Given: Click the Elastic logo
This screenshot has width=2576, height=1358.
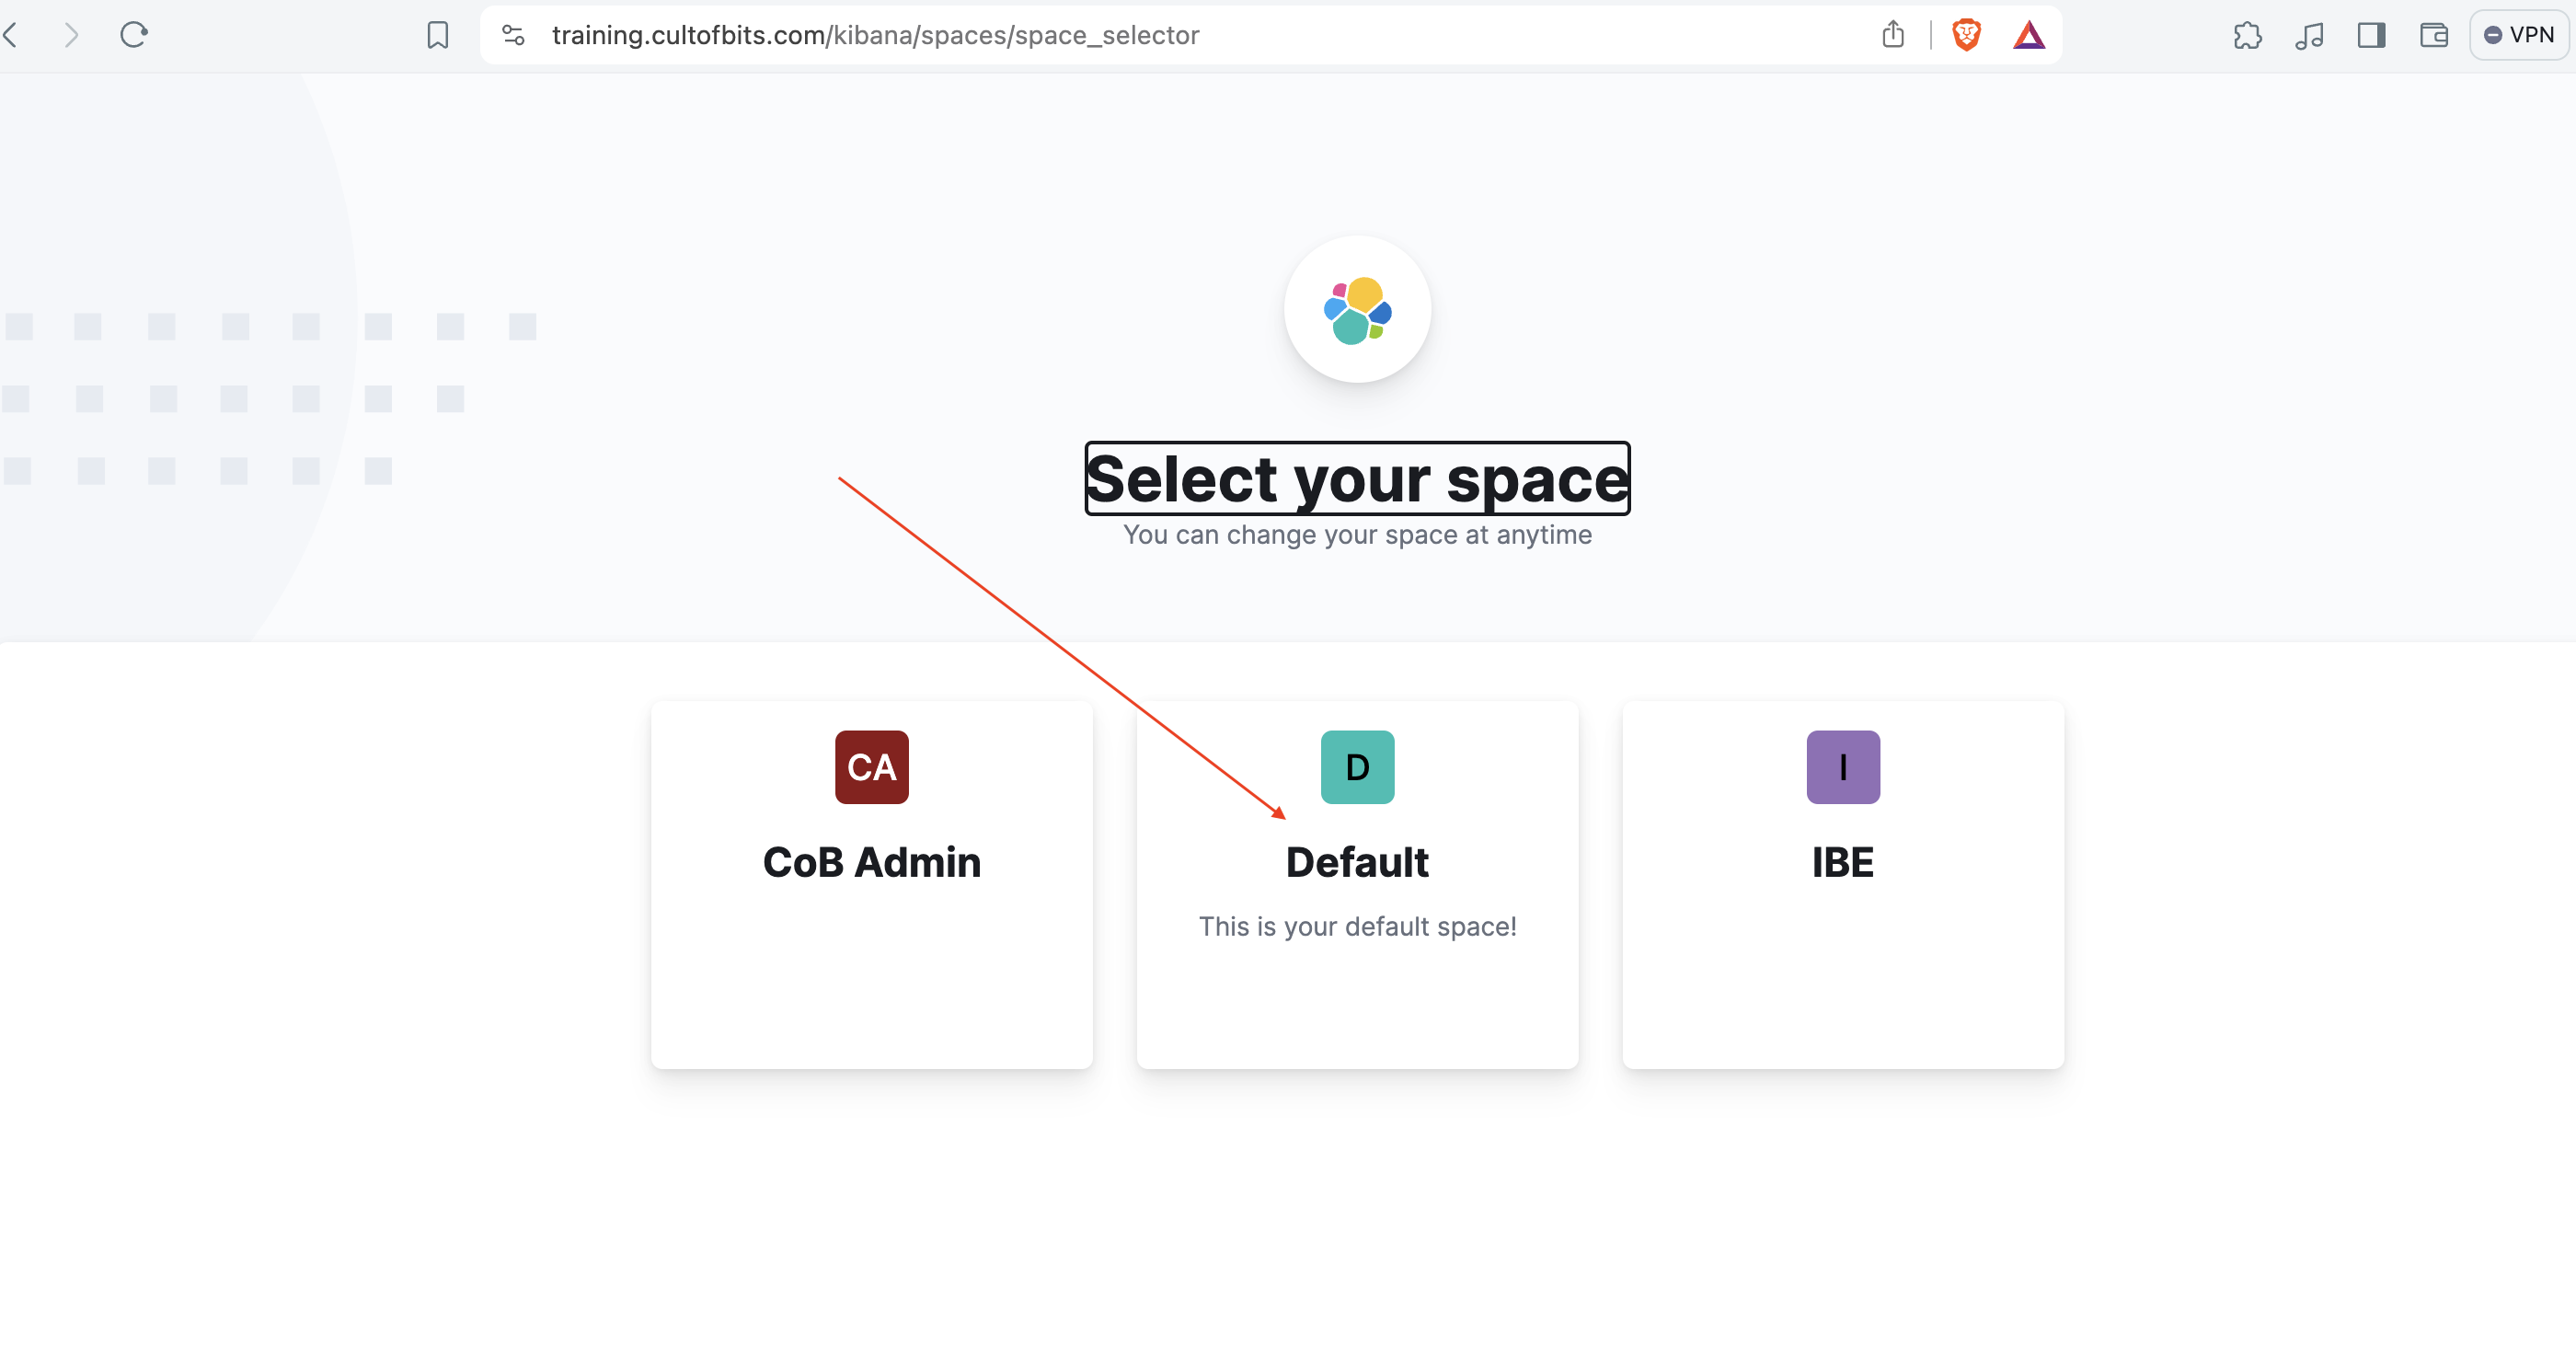Looking at the screenshot, I should point(1357,309).
